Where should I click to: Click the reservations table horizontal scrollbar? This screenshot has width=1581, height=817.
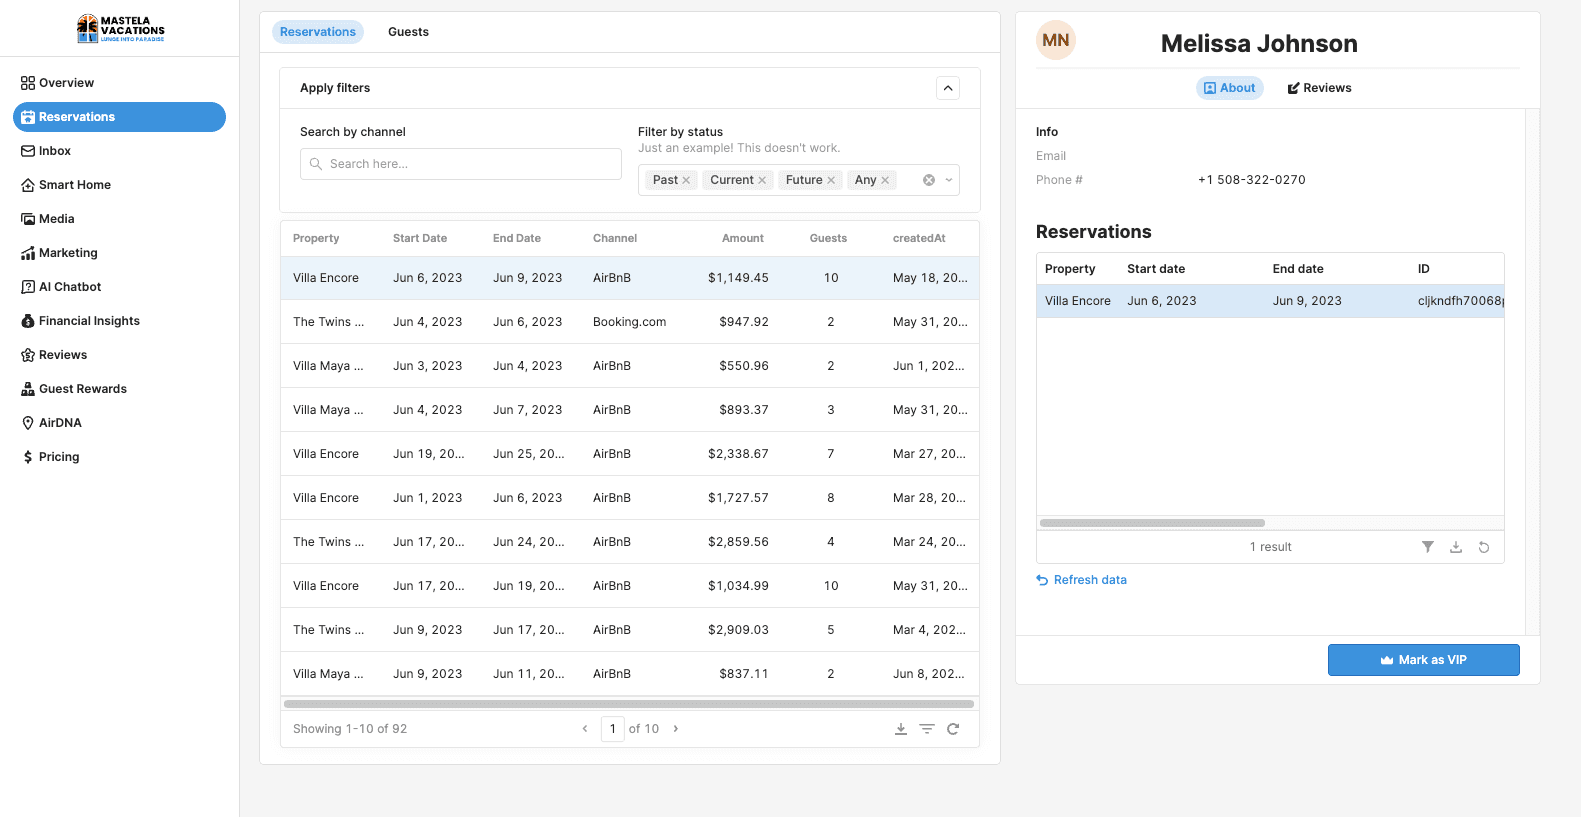coord(628,704)
